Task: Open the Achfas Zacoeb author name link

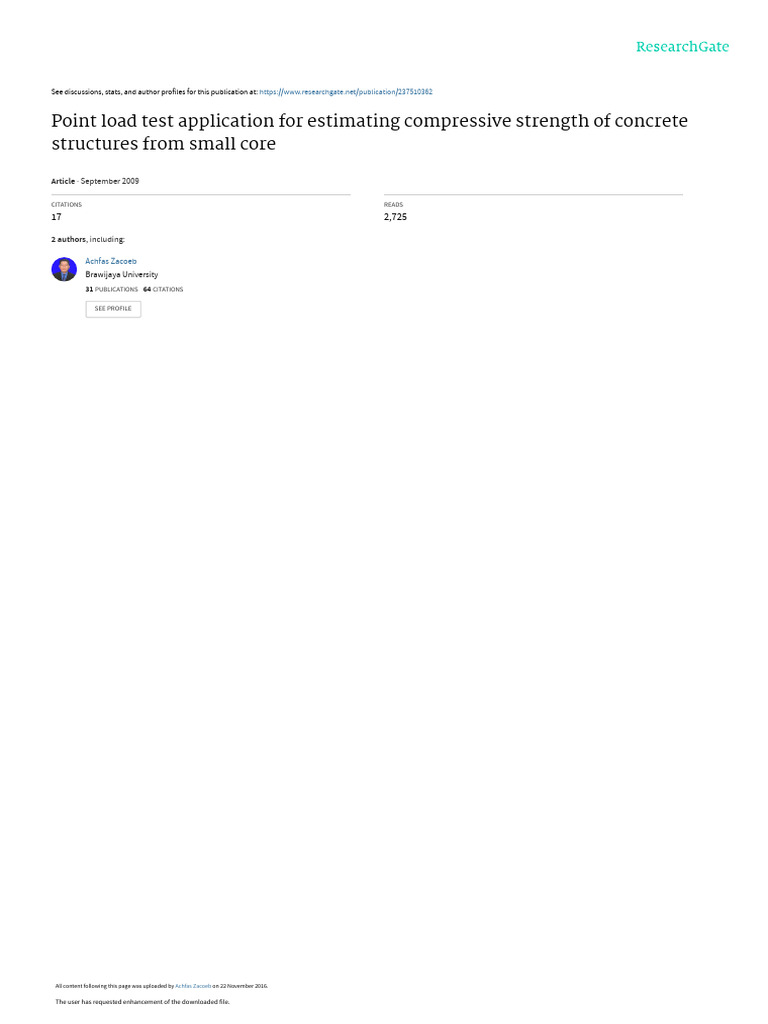Action: (111, 261)
